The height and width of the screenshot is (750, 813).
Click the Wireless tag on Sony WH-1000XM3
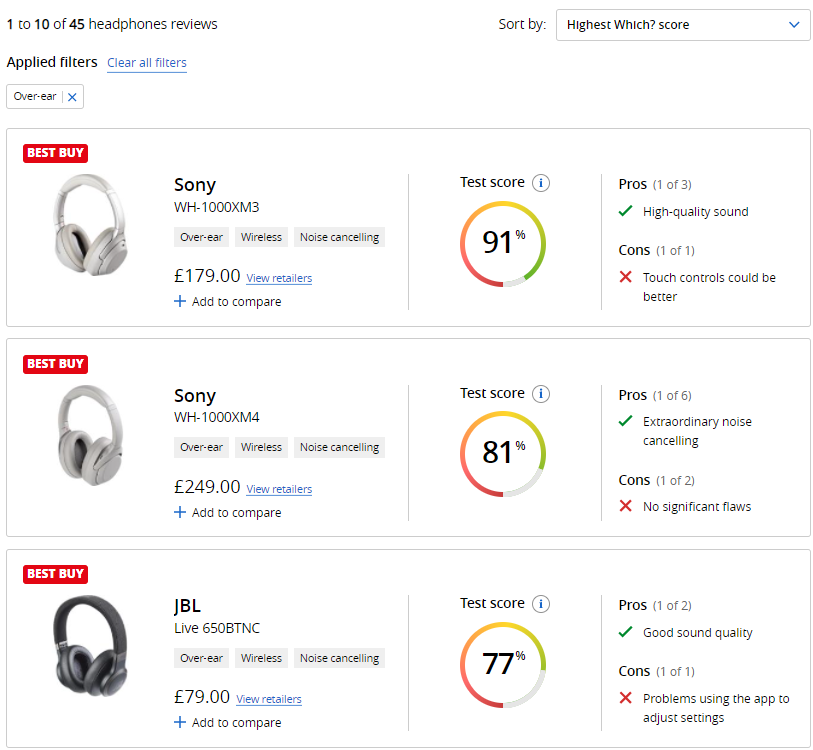261,237
